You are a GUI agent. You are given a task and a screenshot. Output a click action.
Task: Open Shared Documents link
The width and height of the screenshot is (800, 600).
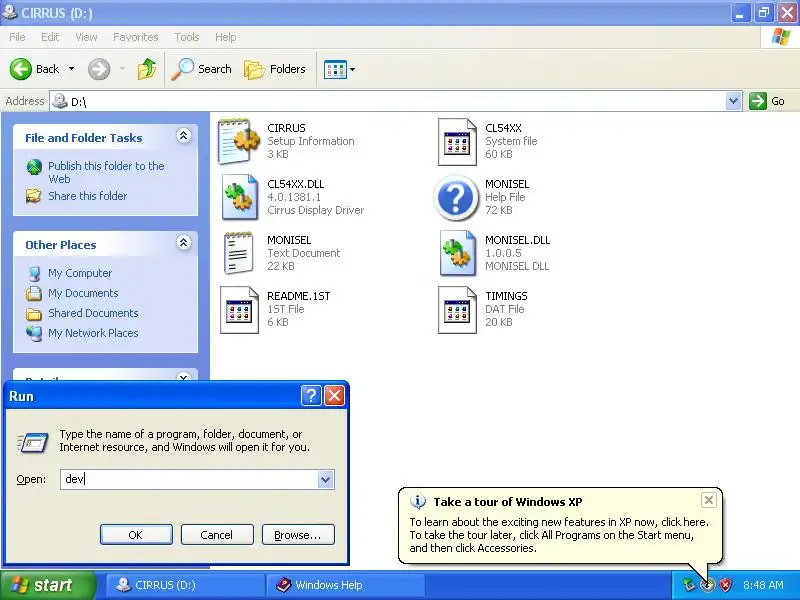tap(93, 313)
